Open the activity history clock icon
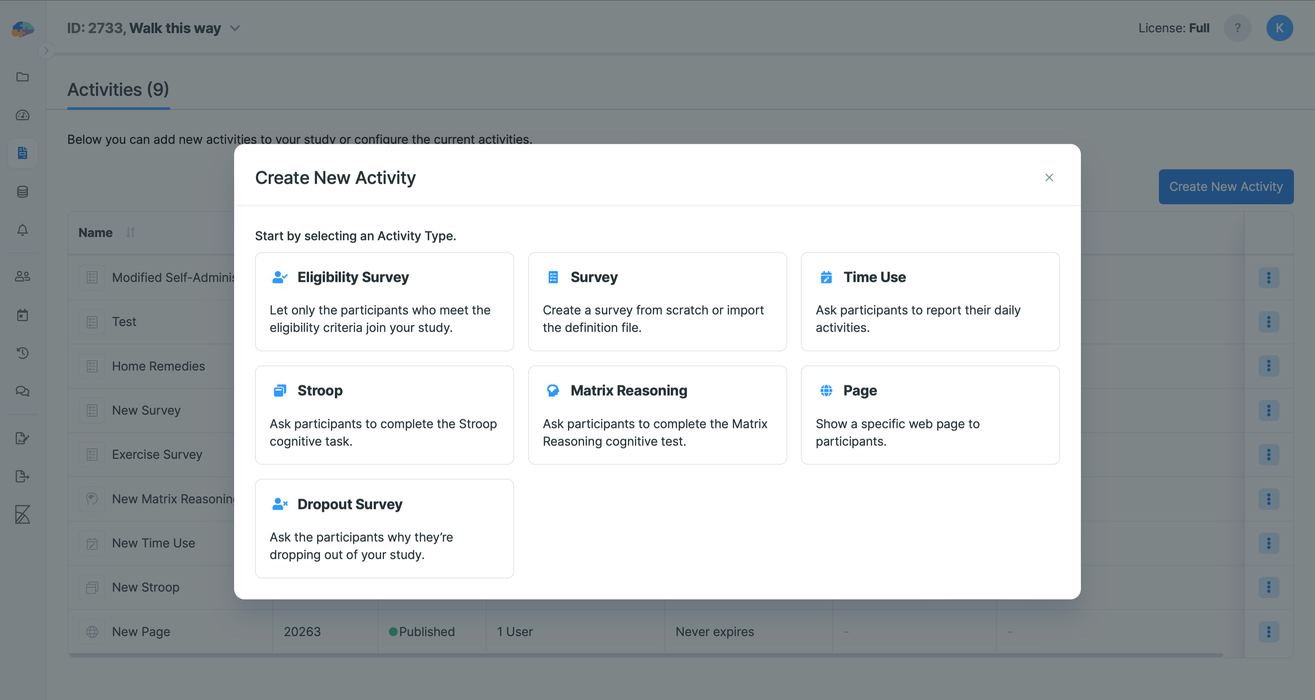This screenshot has width=1315, height=700. pyautogui.click(x=22, y=353)
